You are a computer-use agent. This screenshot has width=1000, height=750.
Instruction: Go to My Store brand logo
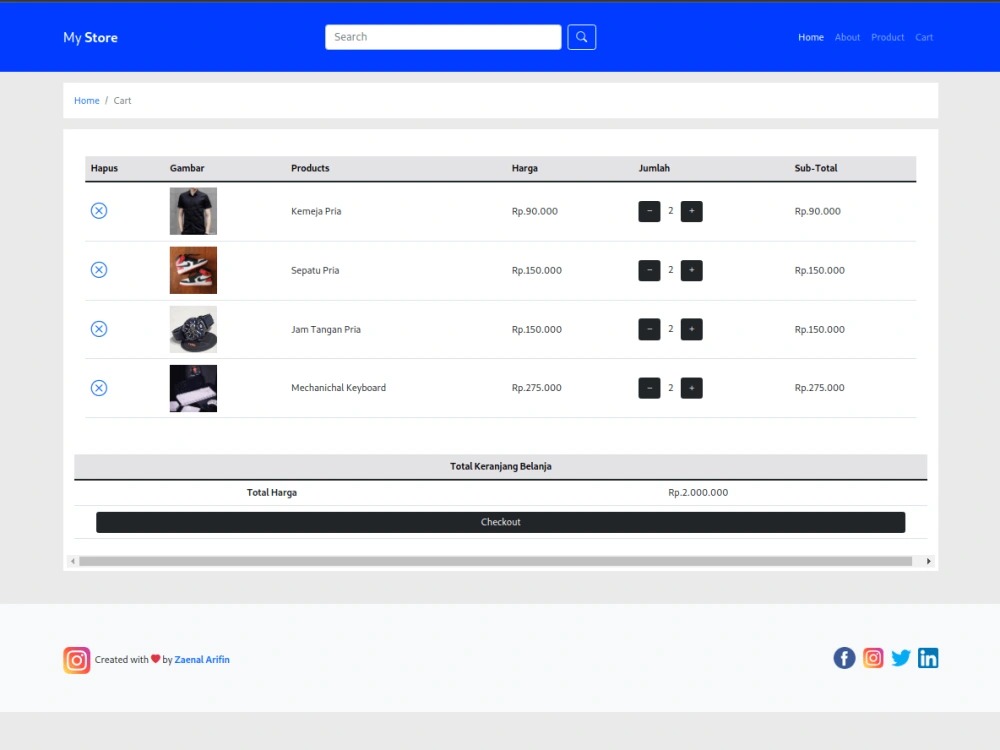pos(90,38)
